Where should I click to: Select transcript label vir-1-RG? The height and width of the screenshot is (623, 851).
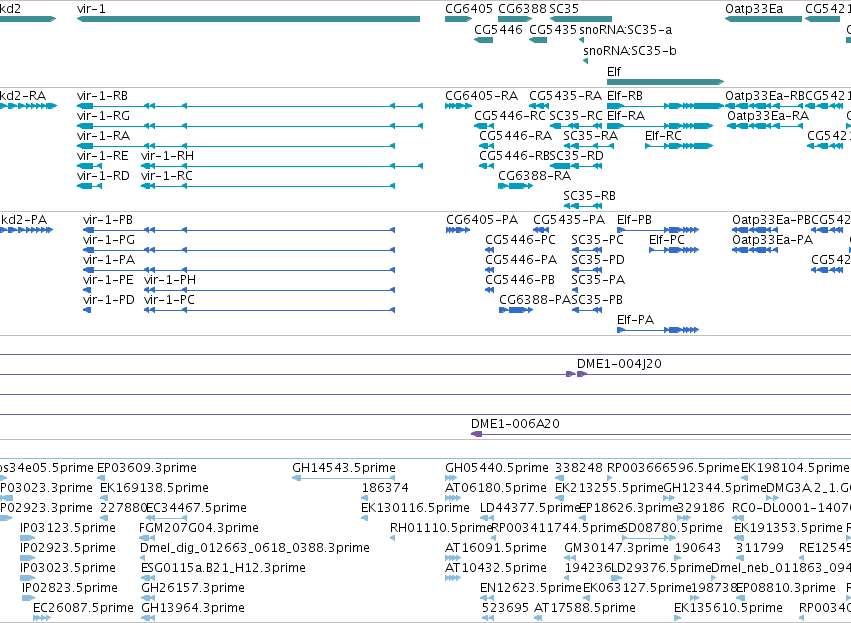(103, 116)
